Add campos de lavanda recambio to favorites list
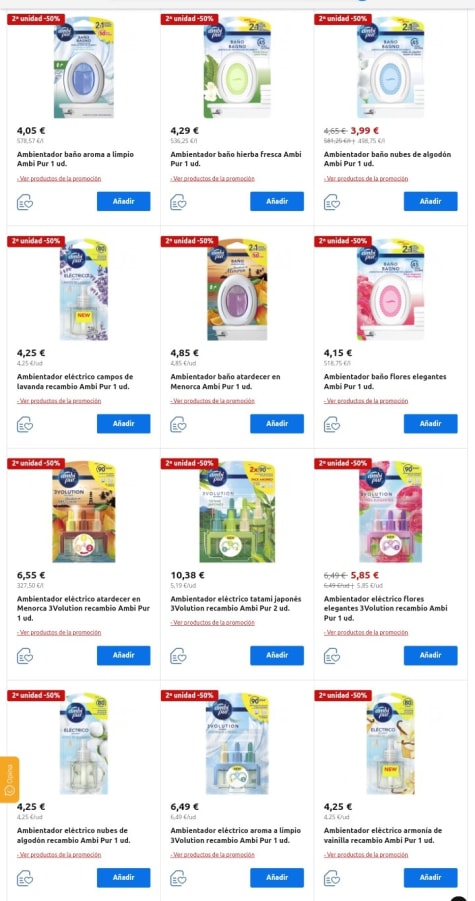 click(25, 424)
